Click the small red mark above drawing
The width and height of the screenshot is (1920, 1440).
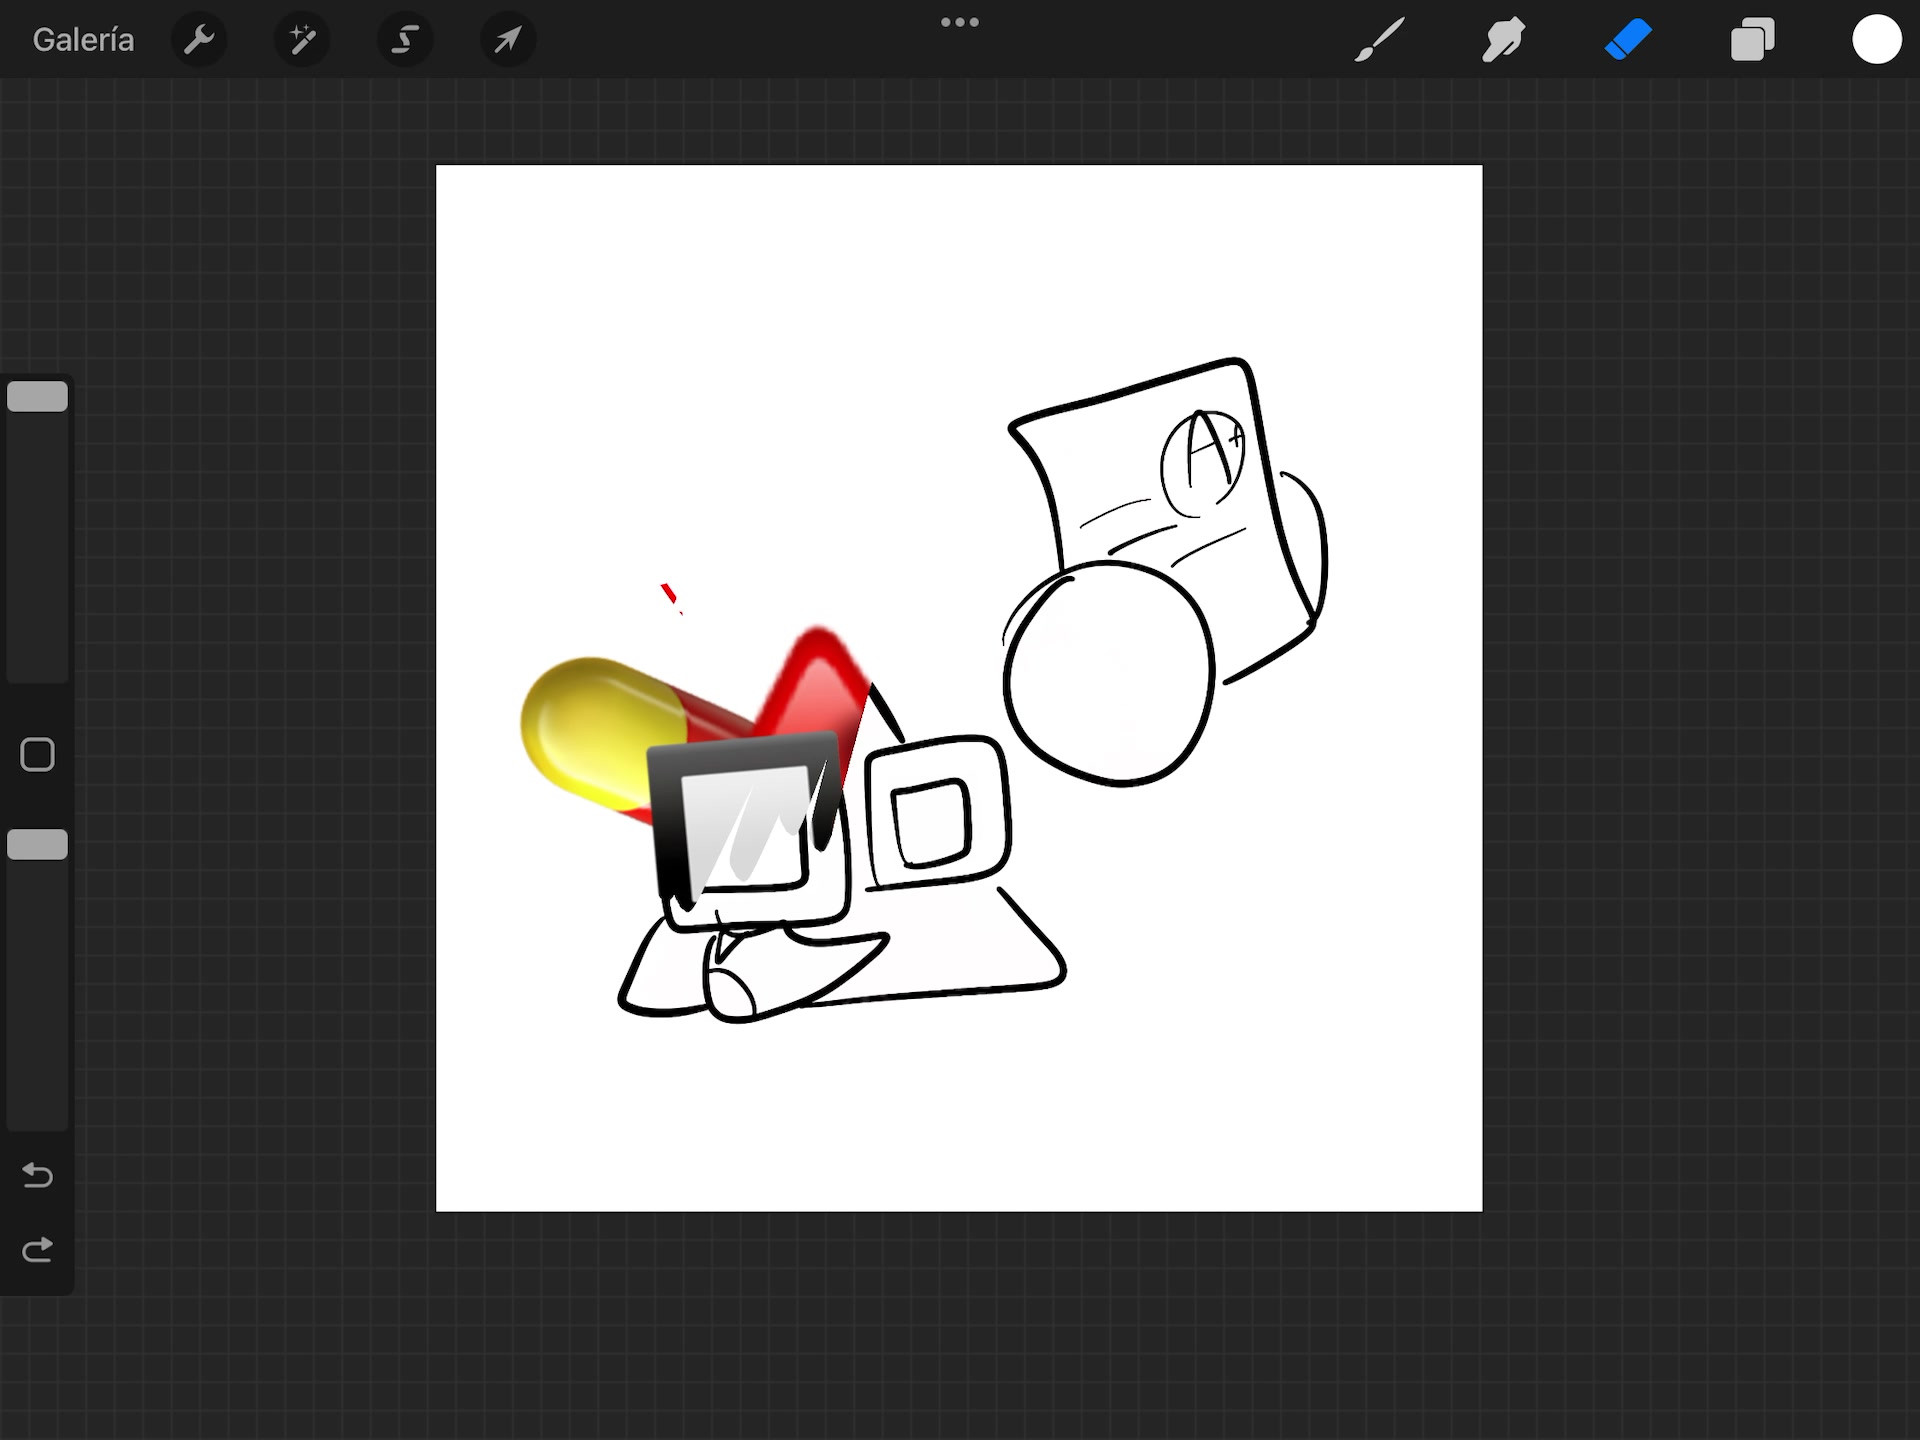click(669, 595)
